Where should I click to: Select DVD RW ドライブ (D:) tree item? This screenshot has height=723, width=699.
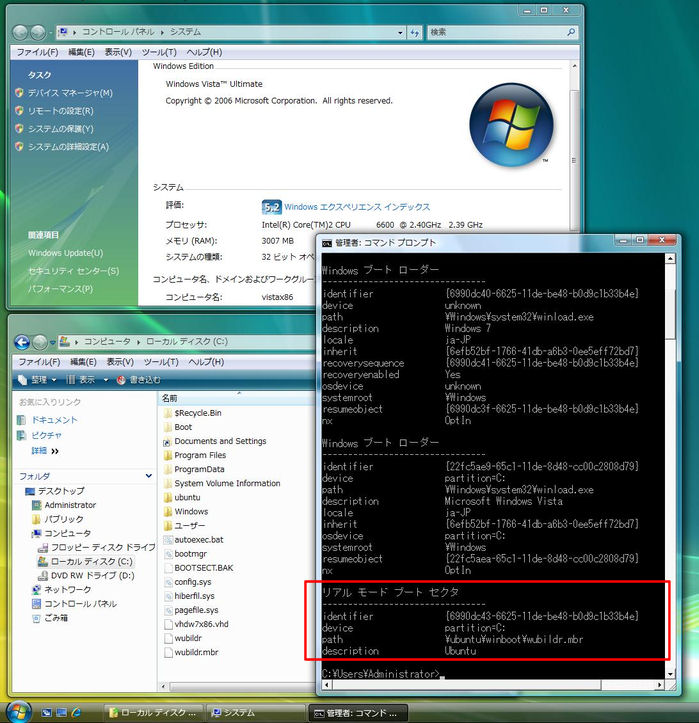pos(93,575)
